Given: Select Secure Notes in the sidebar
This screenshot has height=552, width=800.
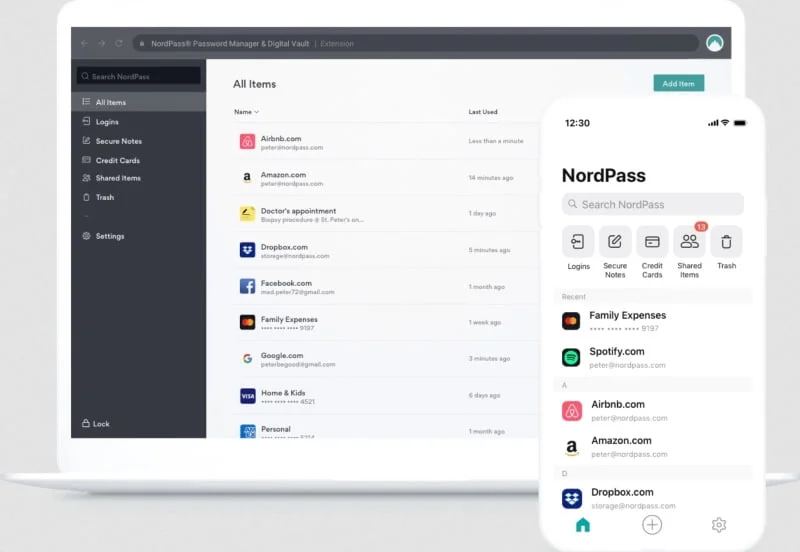Looking at the screenshot, I should coord(139,141).
